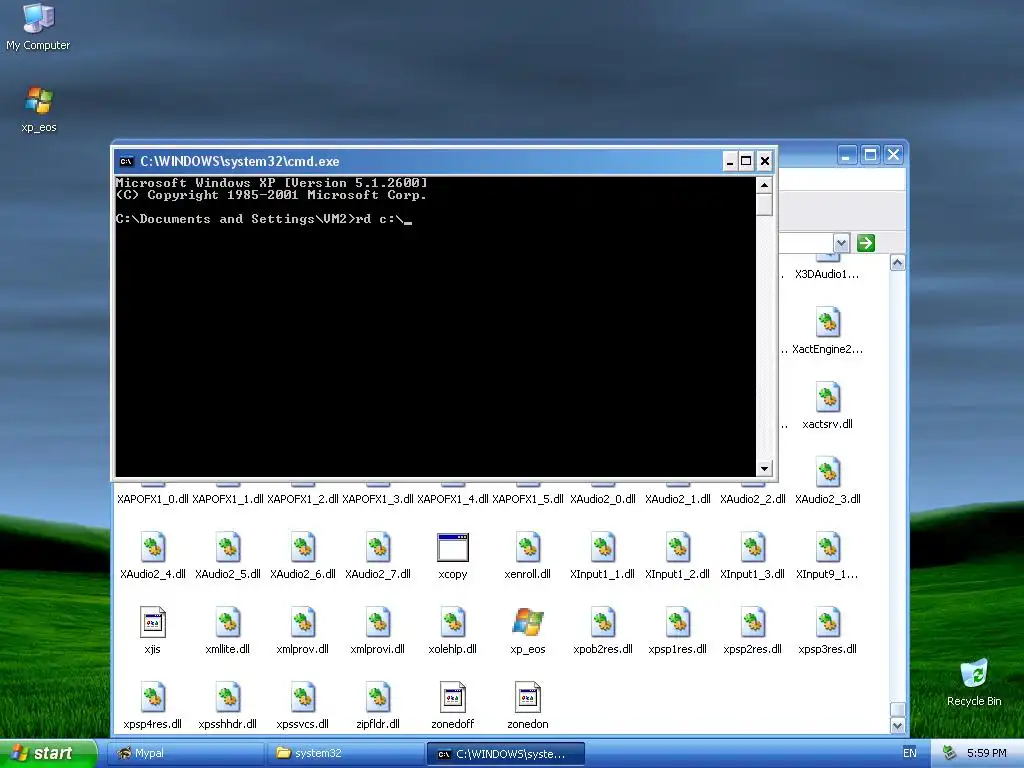
Task: Select xpob2res.dll file icon
Action: pos(603,622)
